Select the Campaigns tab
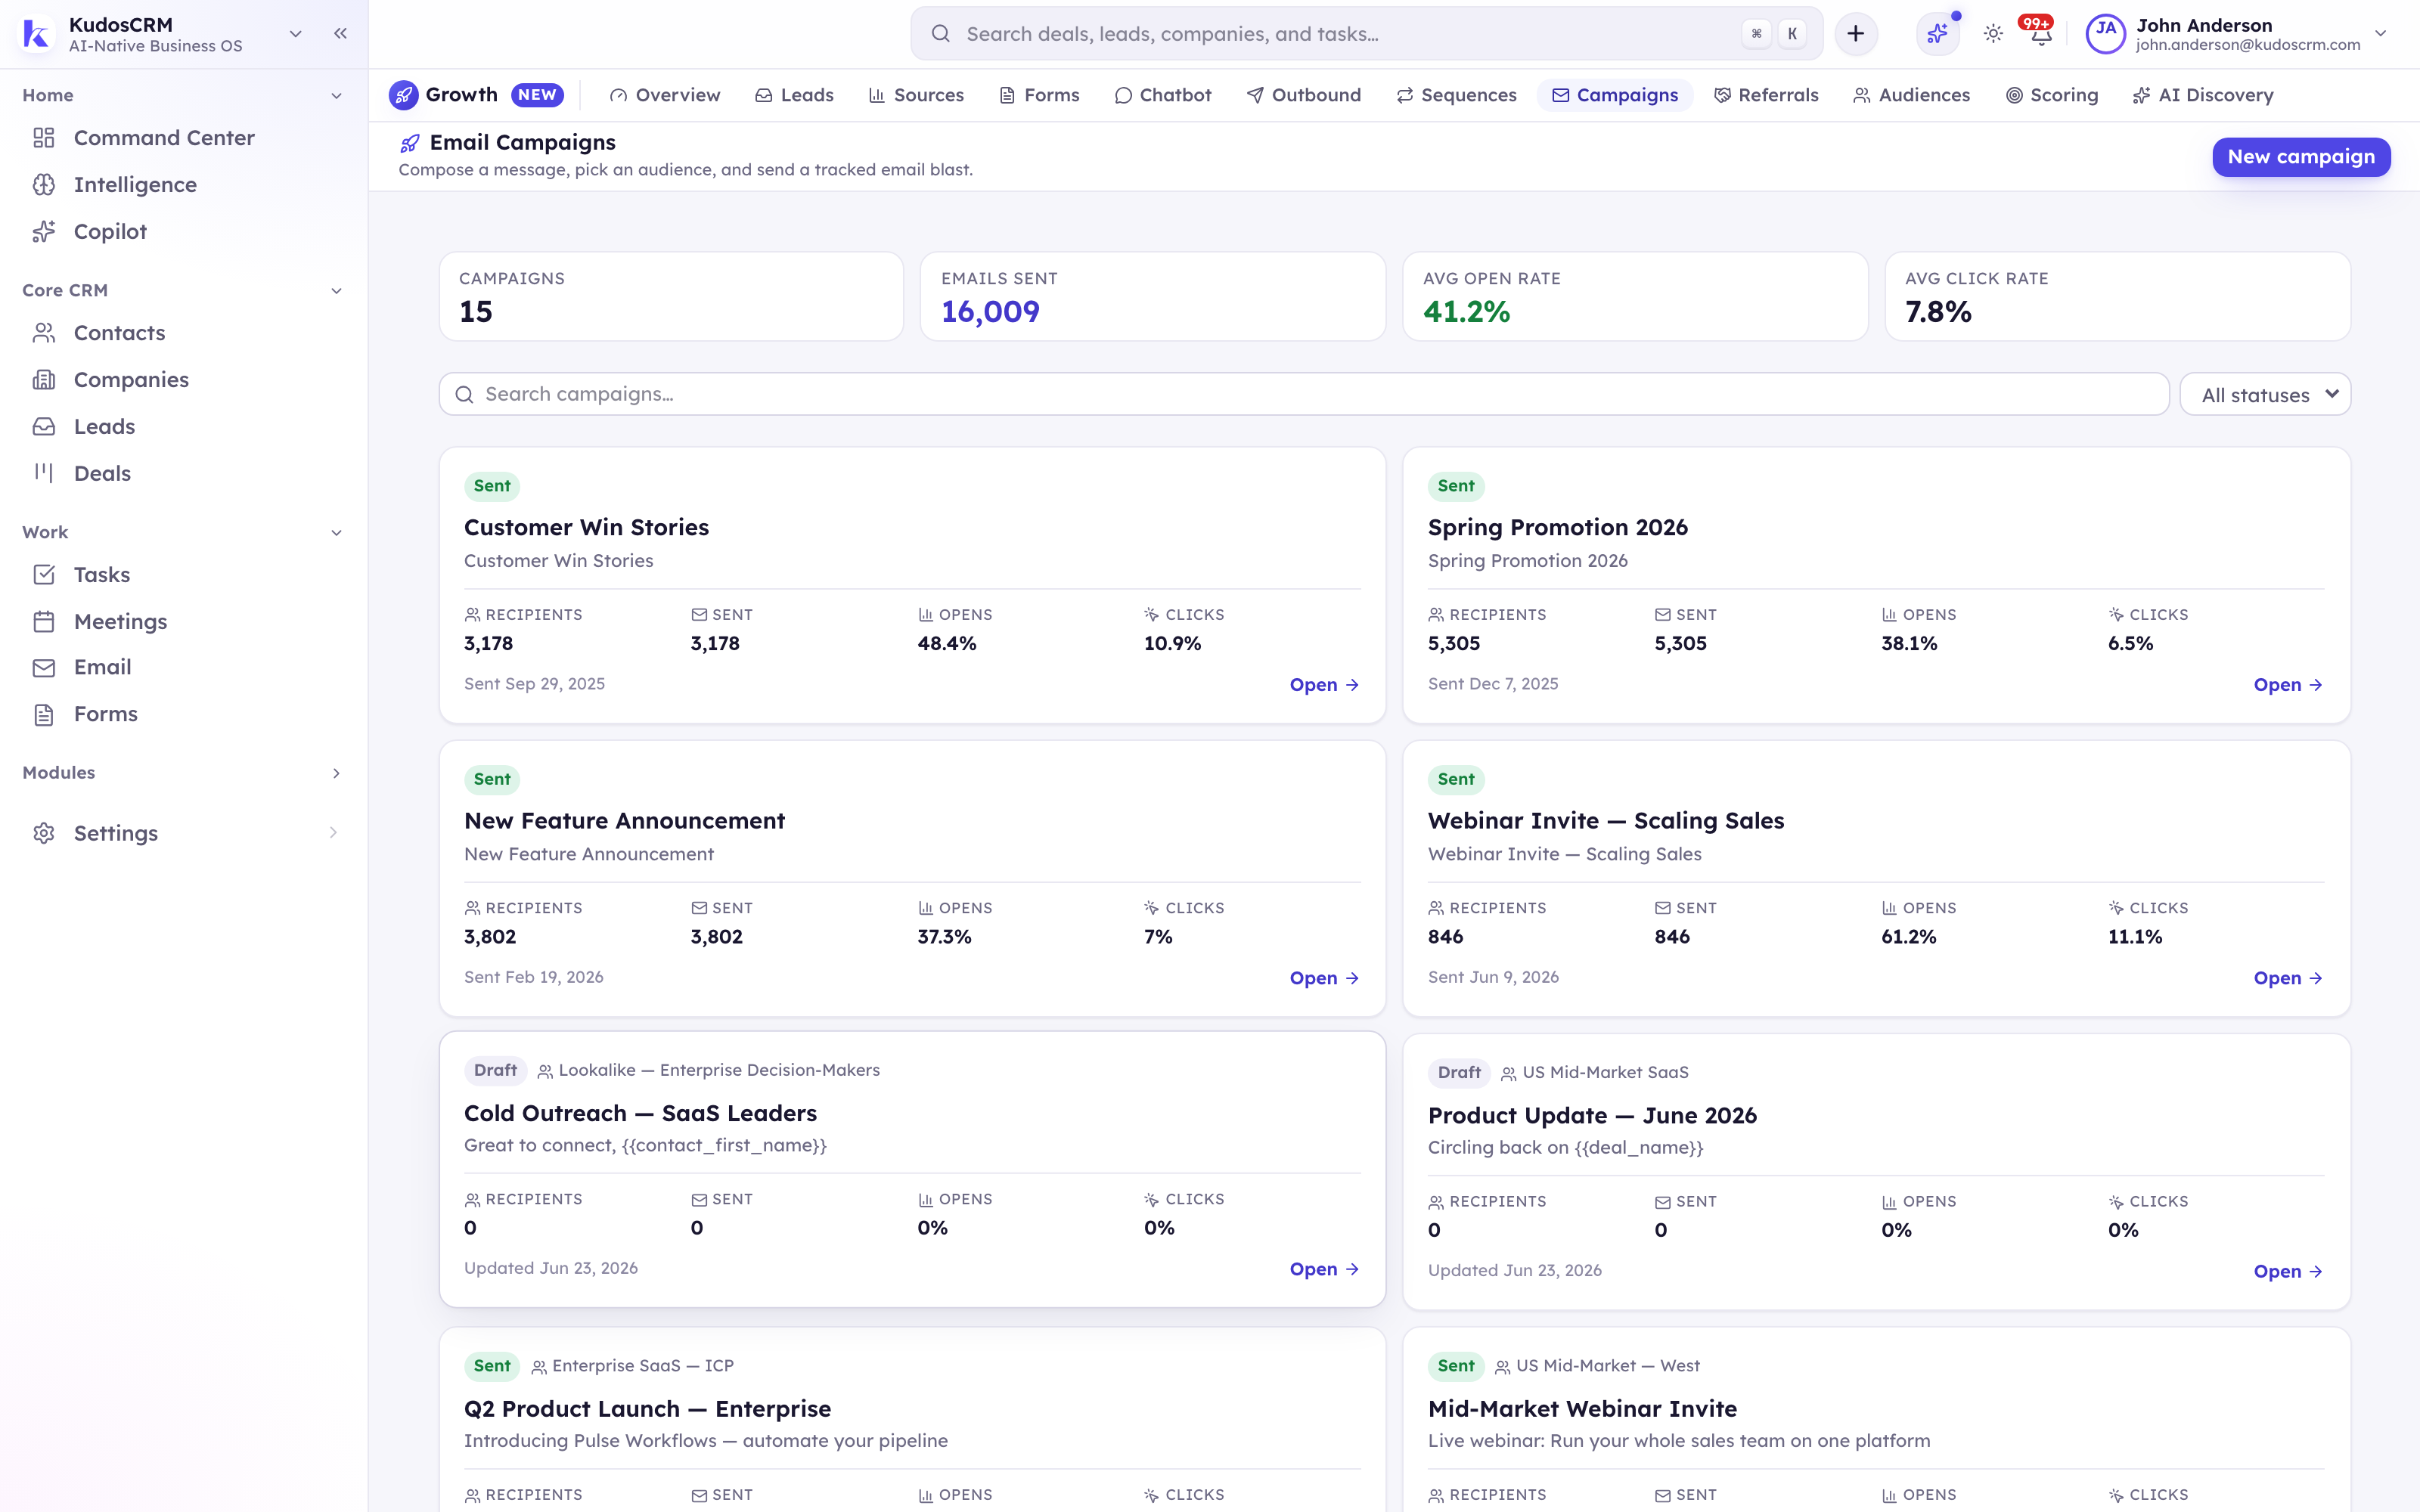Viewport: 2420px width, 1512px height. pyautogui.click(x=1614, y=95)
